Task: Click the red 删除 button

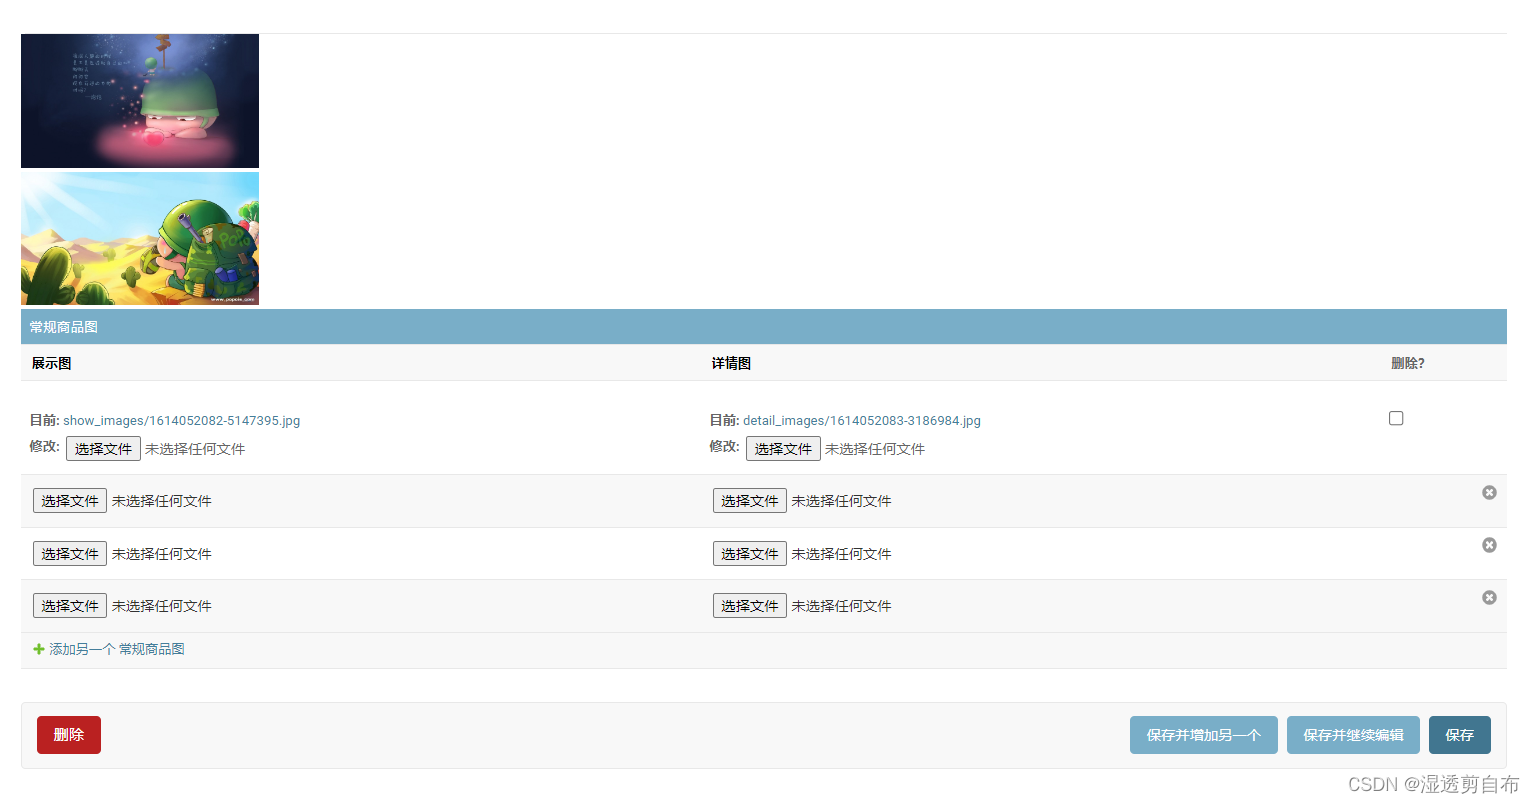Action: (x=69, y=735)
